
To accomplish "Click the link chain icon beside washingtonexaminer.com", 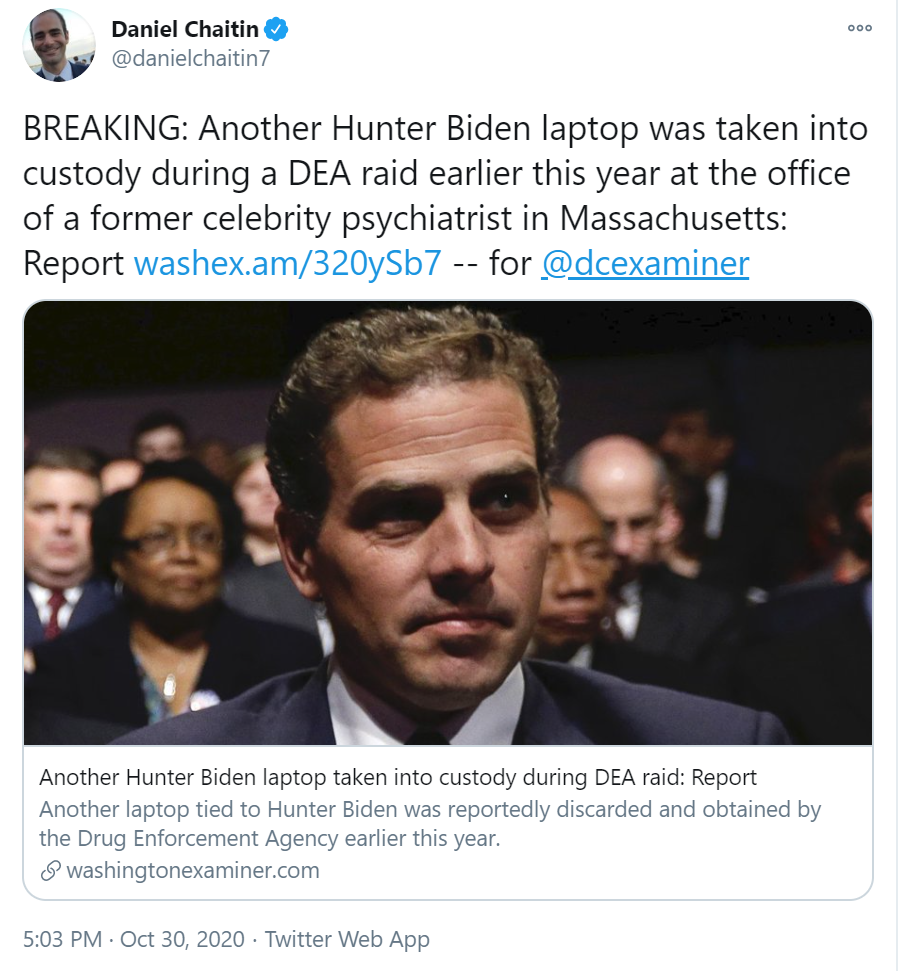I will 50,870.
